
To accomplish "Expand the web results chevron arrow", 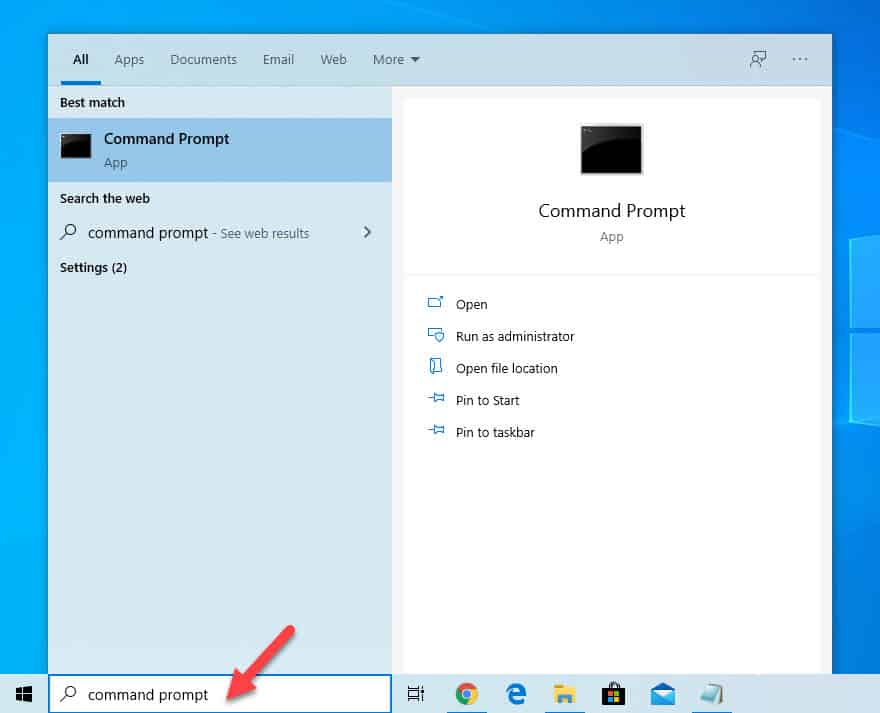I will tap(367, 232).
